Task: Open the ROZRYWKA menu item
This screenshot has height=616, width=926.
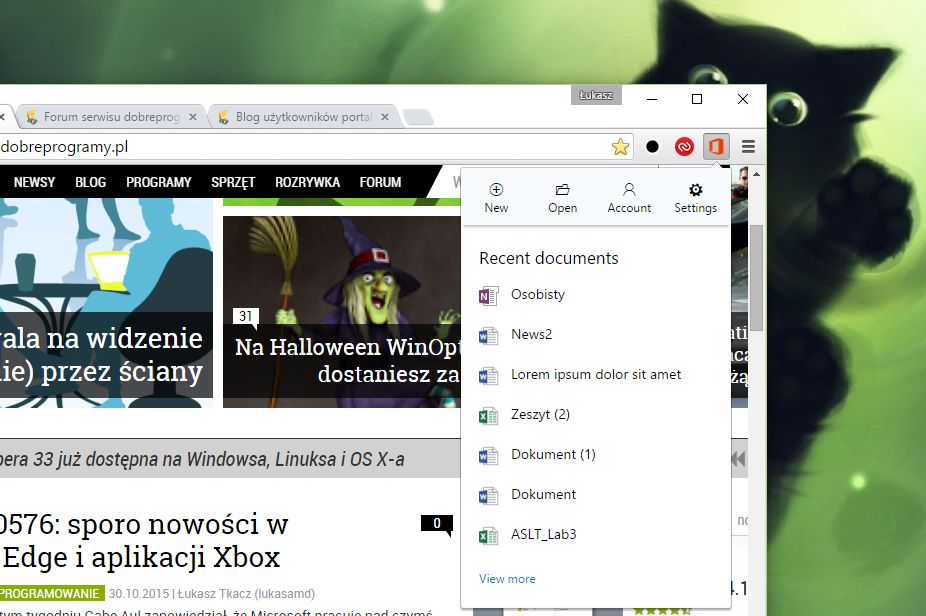Action: pos(307,182)
